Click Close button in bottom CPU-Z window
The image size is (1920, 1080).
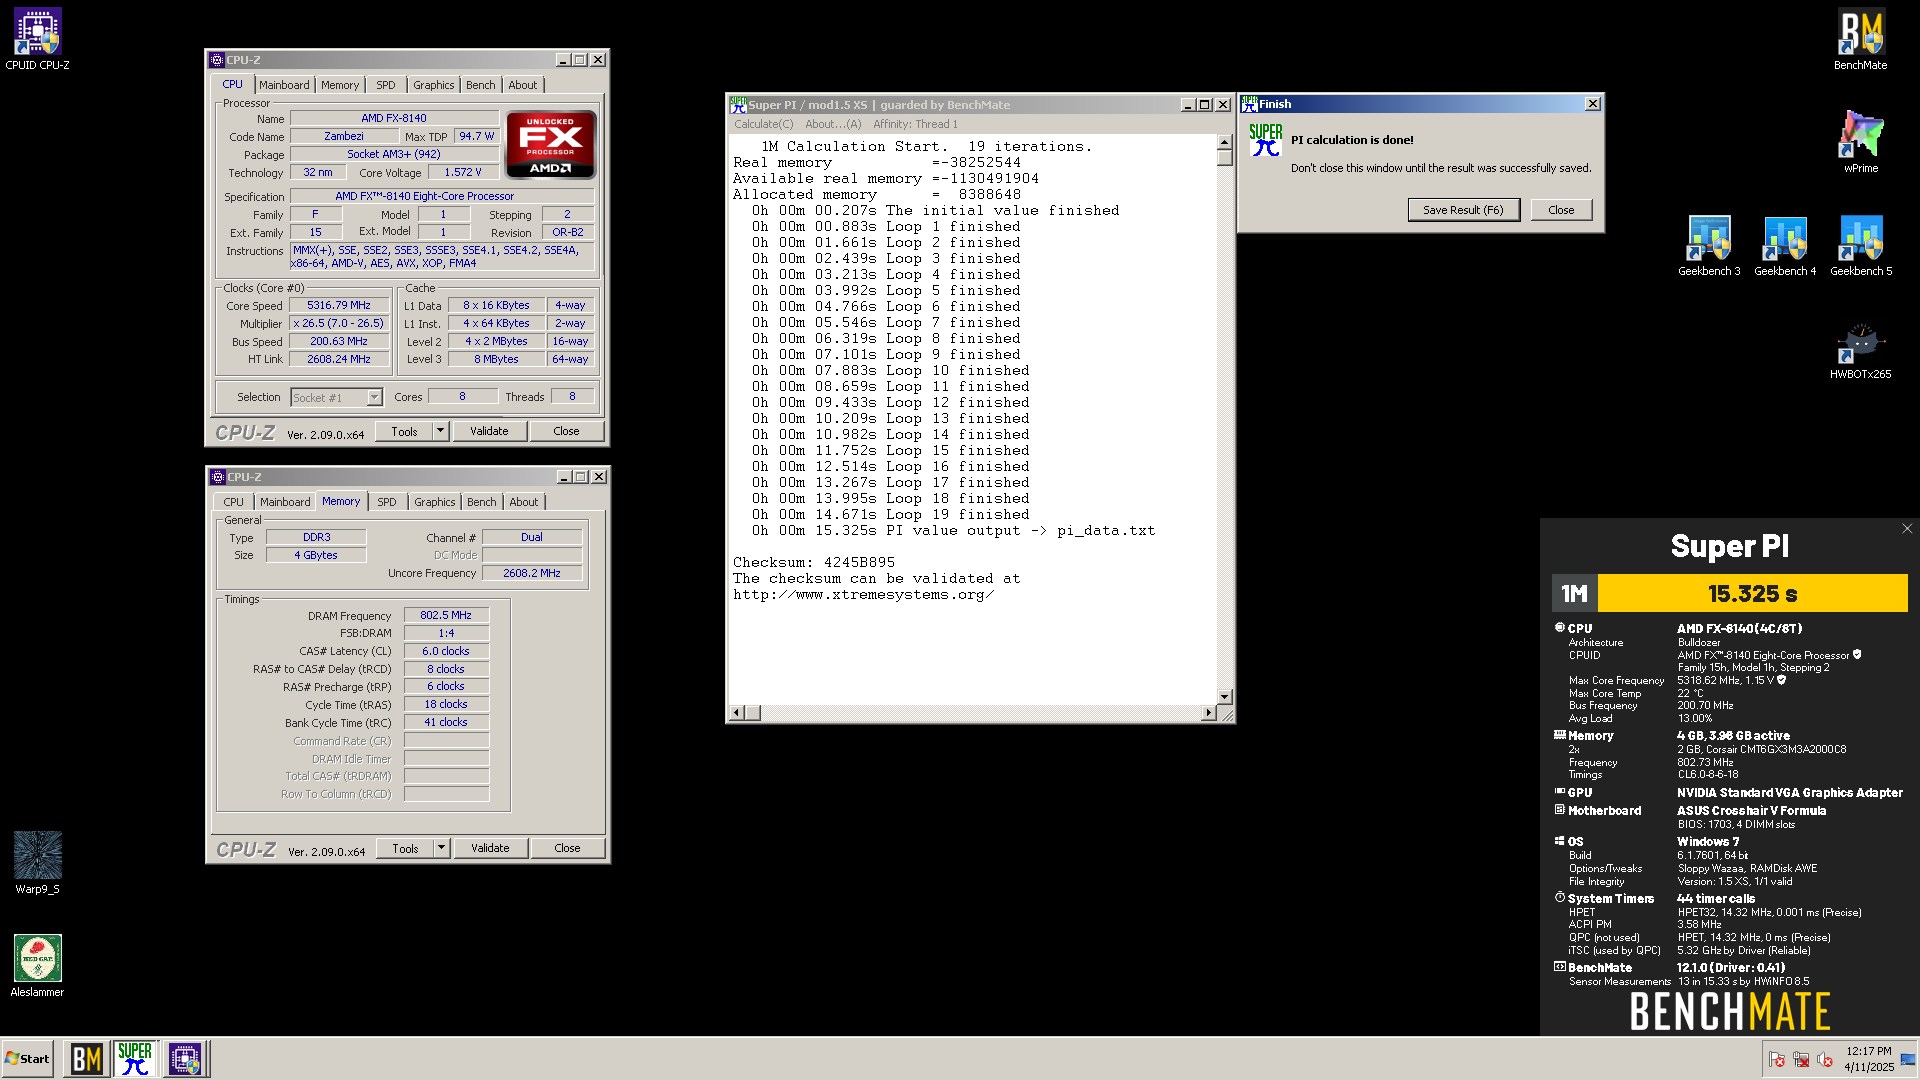567,848
